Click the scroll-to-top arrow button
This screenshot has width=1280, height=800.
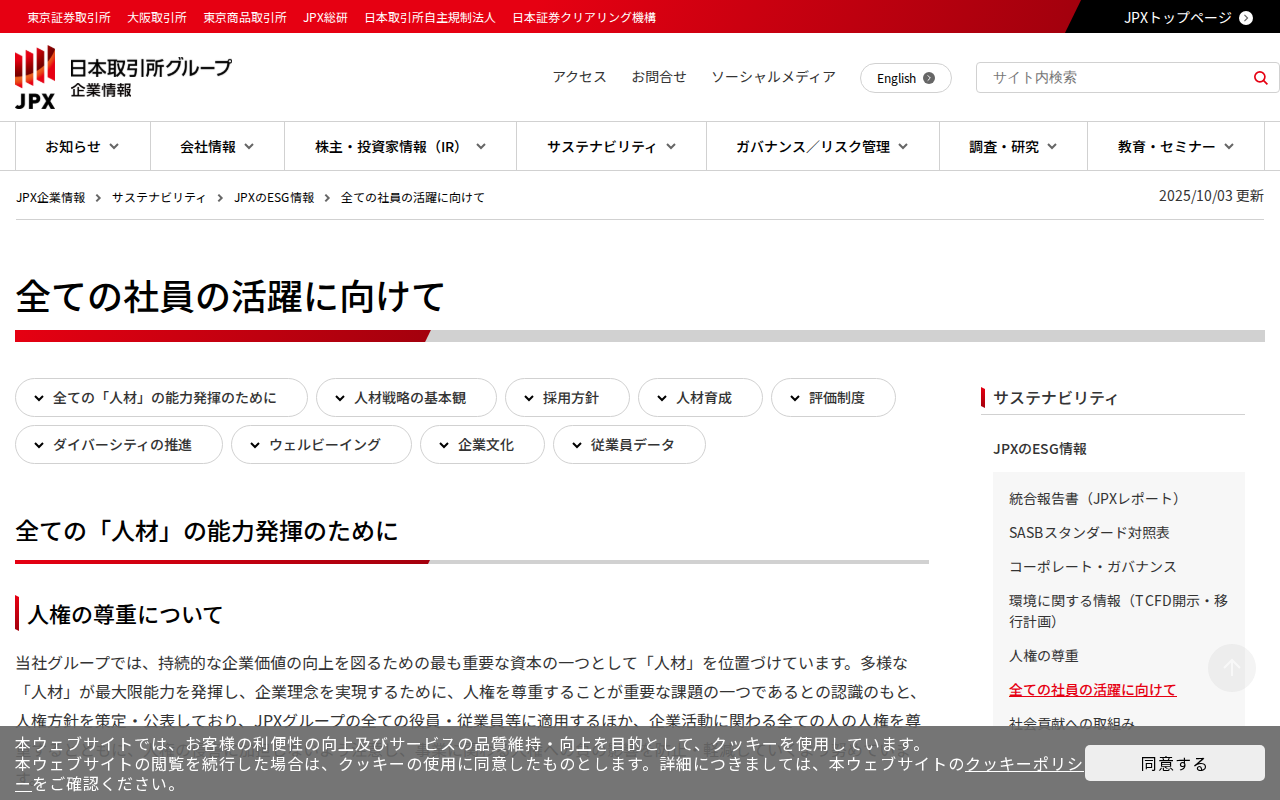click(1231, 668)
